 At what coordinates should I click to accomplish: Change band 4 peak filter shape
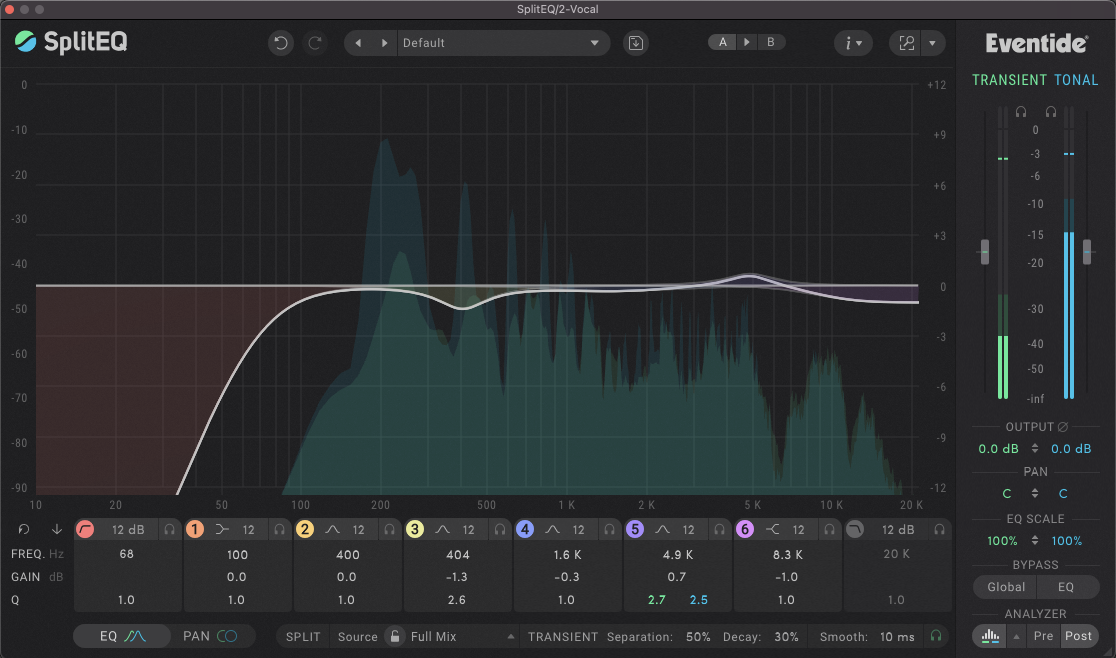552,529
